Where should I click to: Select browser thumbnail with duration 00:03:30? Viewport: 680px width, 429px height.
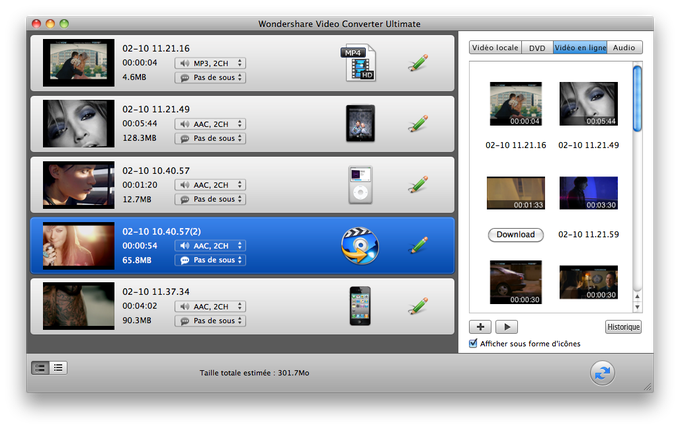tap(588, 193)
